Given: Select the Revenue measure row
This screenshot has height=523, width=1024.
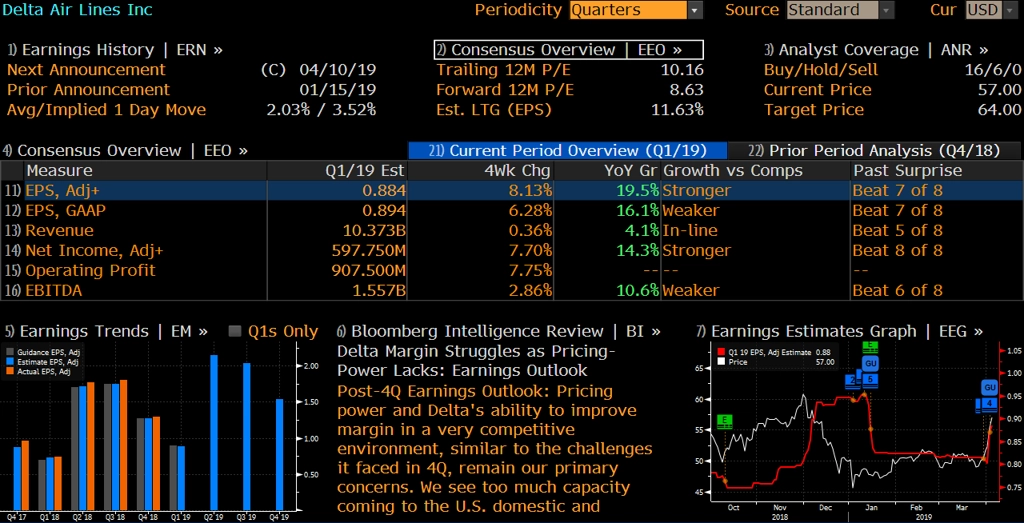Looking at the screenshot, I should pos(511,230).
